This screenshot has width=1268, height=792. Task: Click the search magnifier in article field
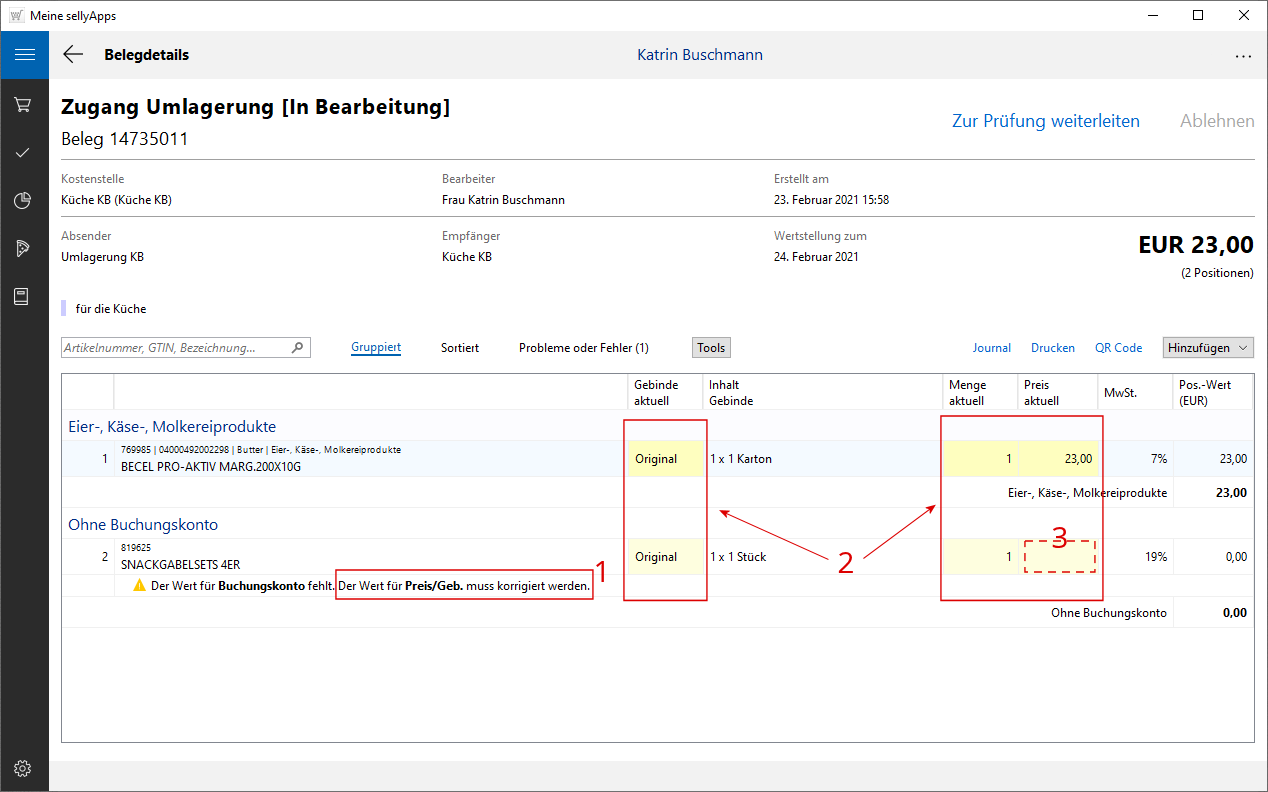click(x=297, y=348)
